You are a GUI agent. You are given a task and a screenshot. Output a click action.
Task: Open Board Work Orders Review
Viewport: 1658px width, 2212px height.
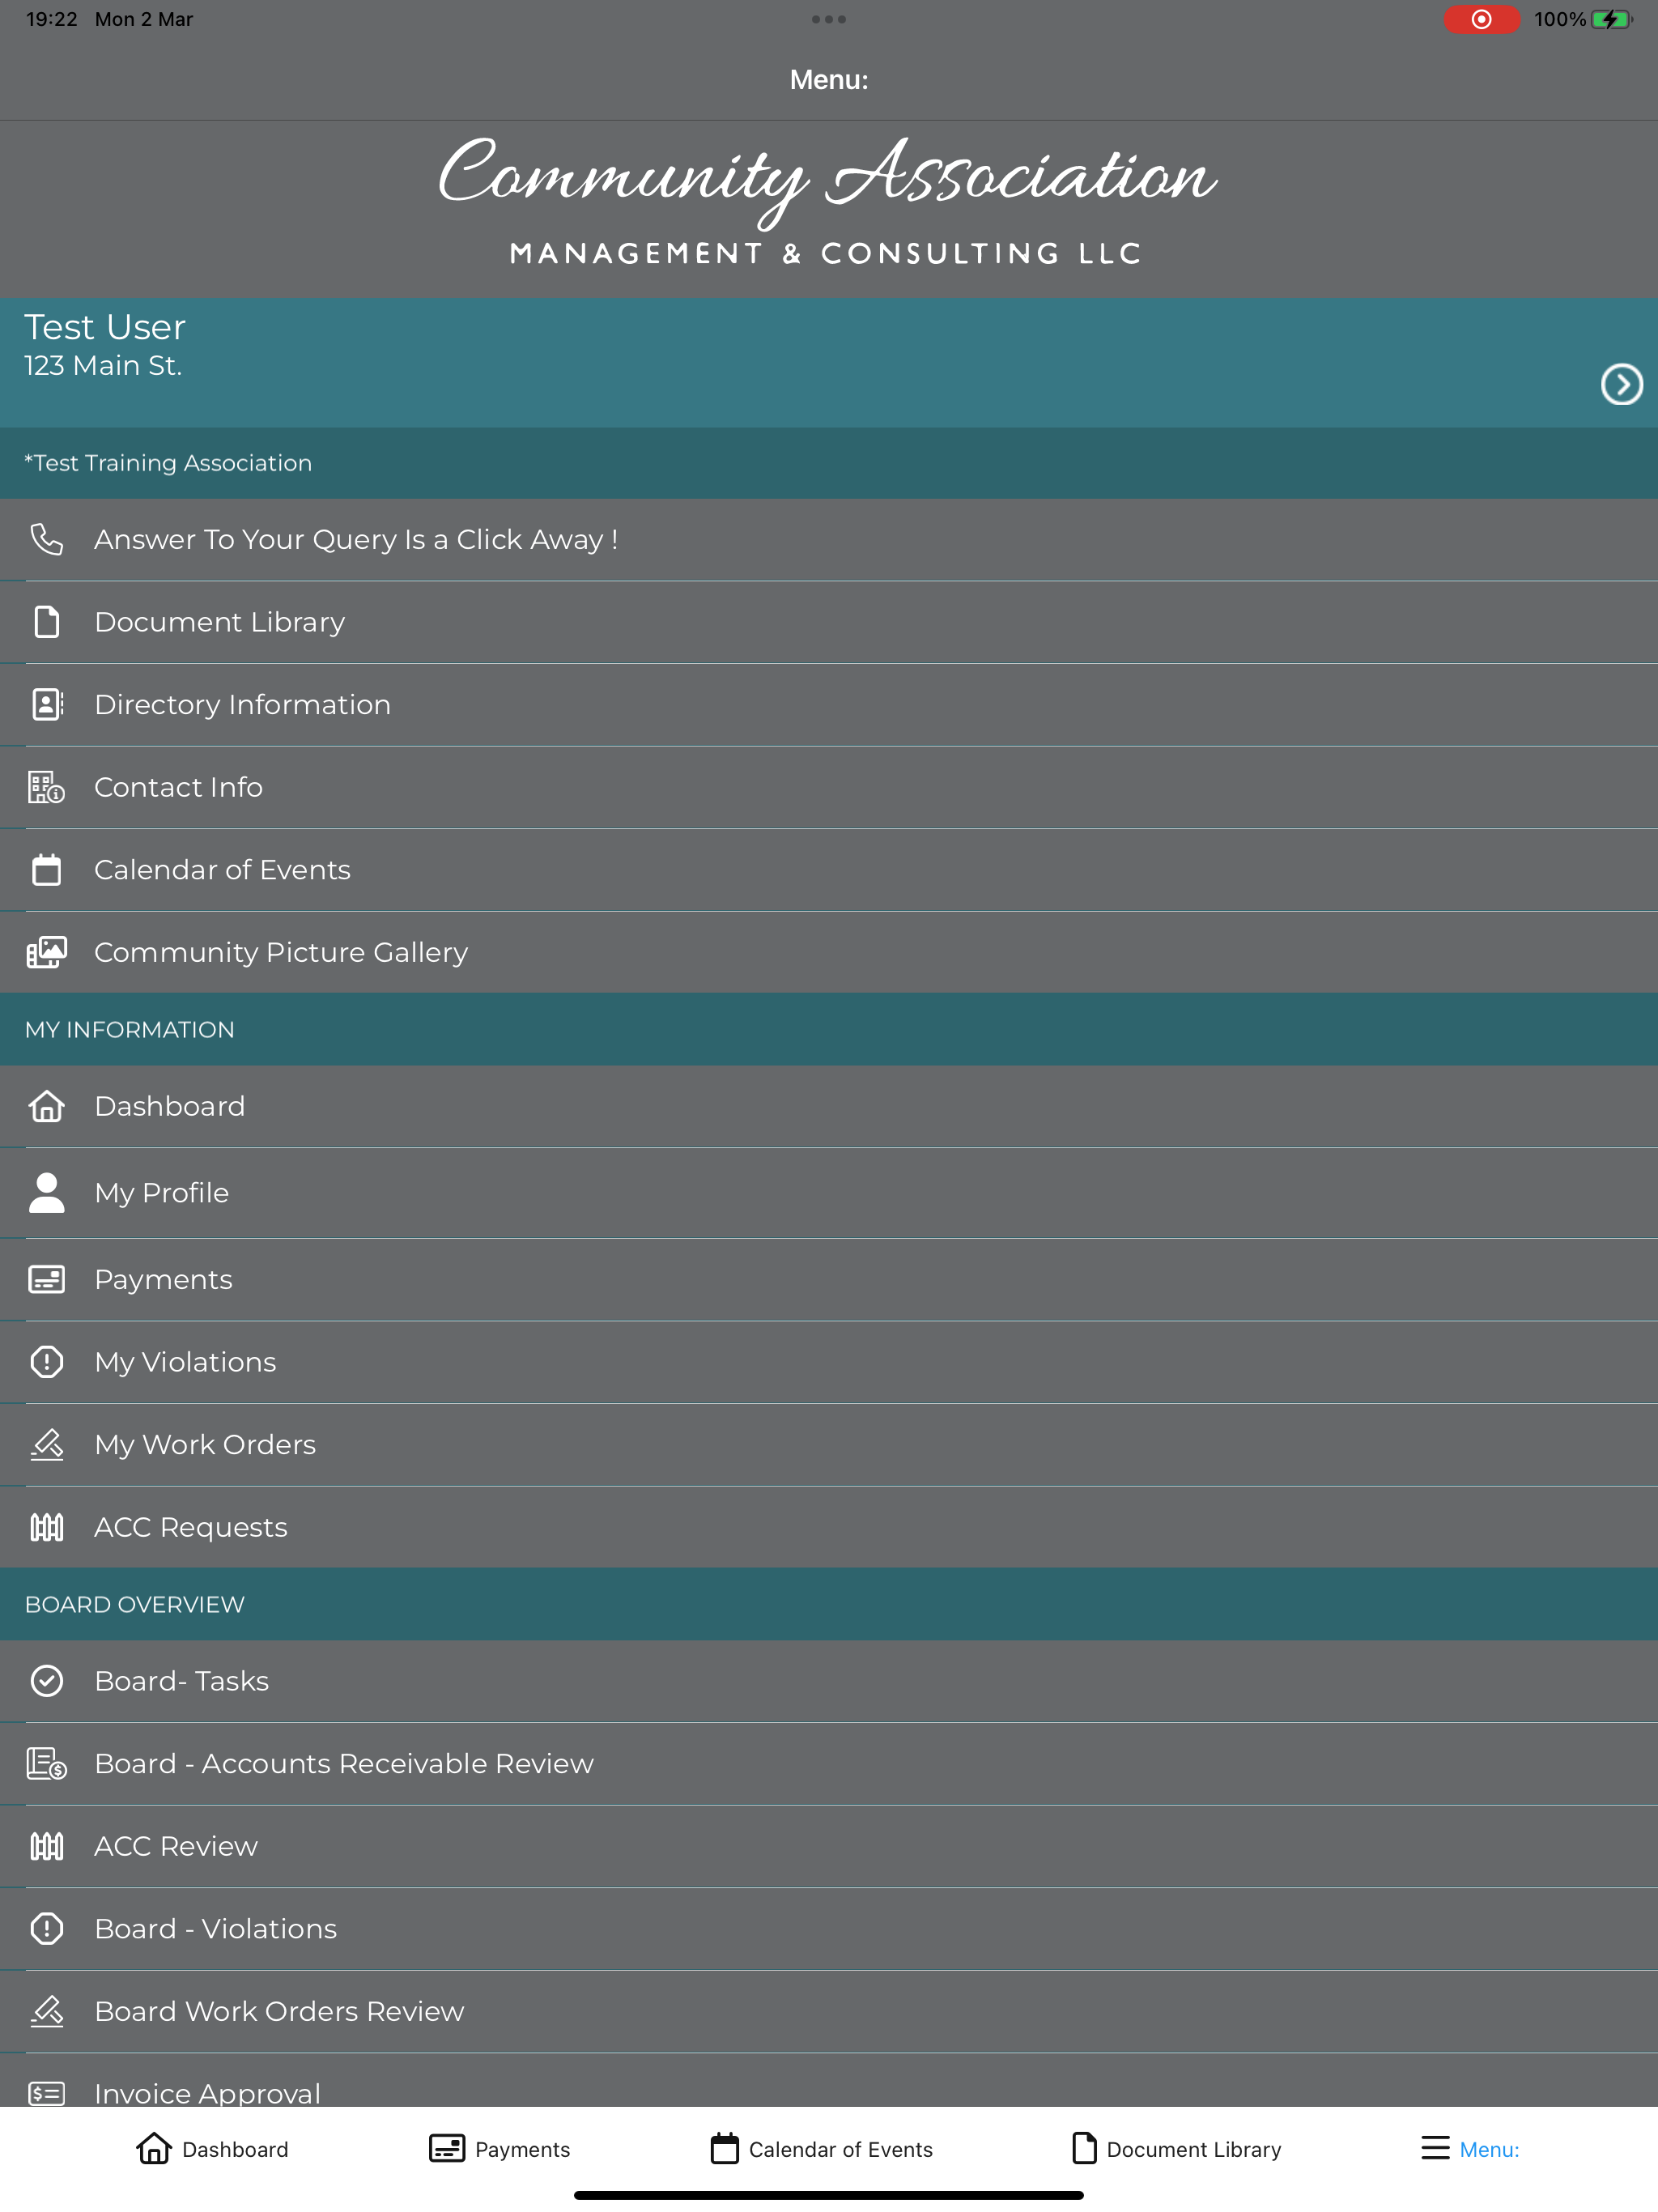(x=829, y=2011)
